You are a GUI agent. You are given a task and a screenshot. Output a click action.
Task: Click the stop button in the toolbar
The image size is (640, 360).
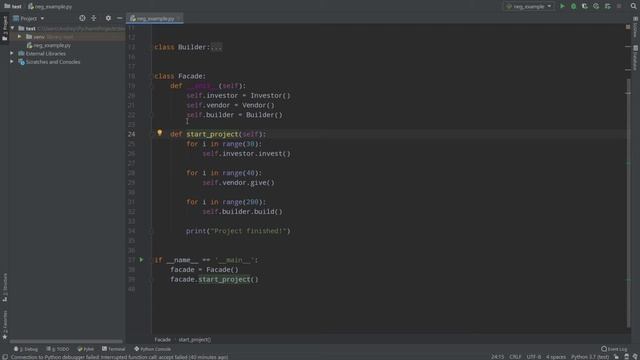pos(619,6)
